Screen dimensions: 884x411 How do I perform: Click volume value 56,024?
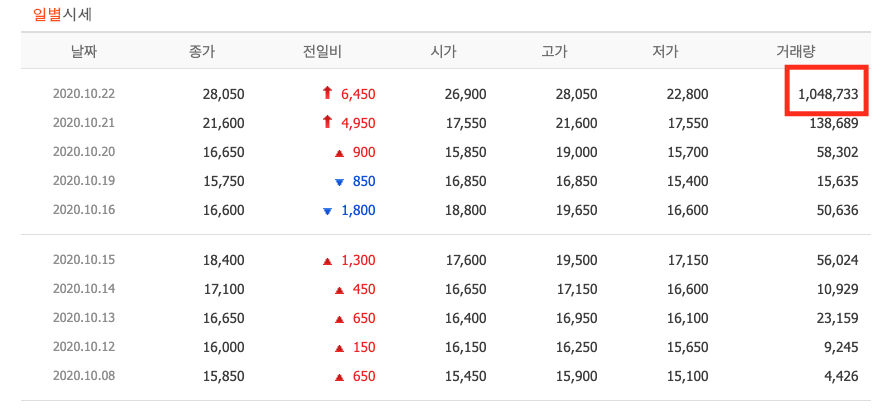839,260
